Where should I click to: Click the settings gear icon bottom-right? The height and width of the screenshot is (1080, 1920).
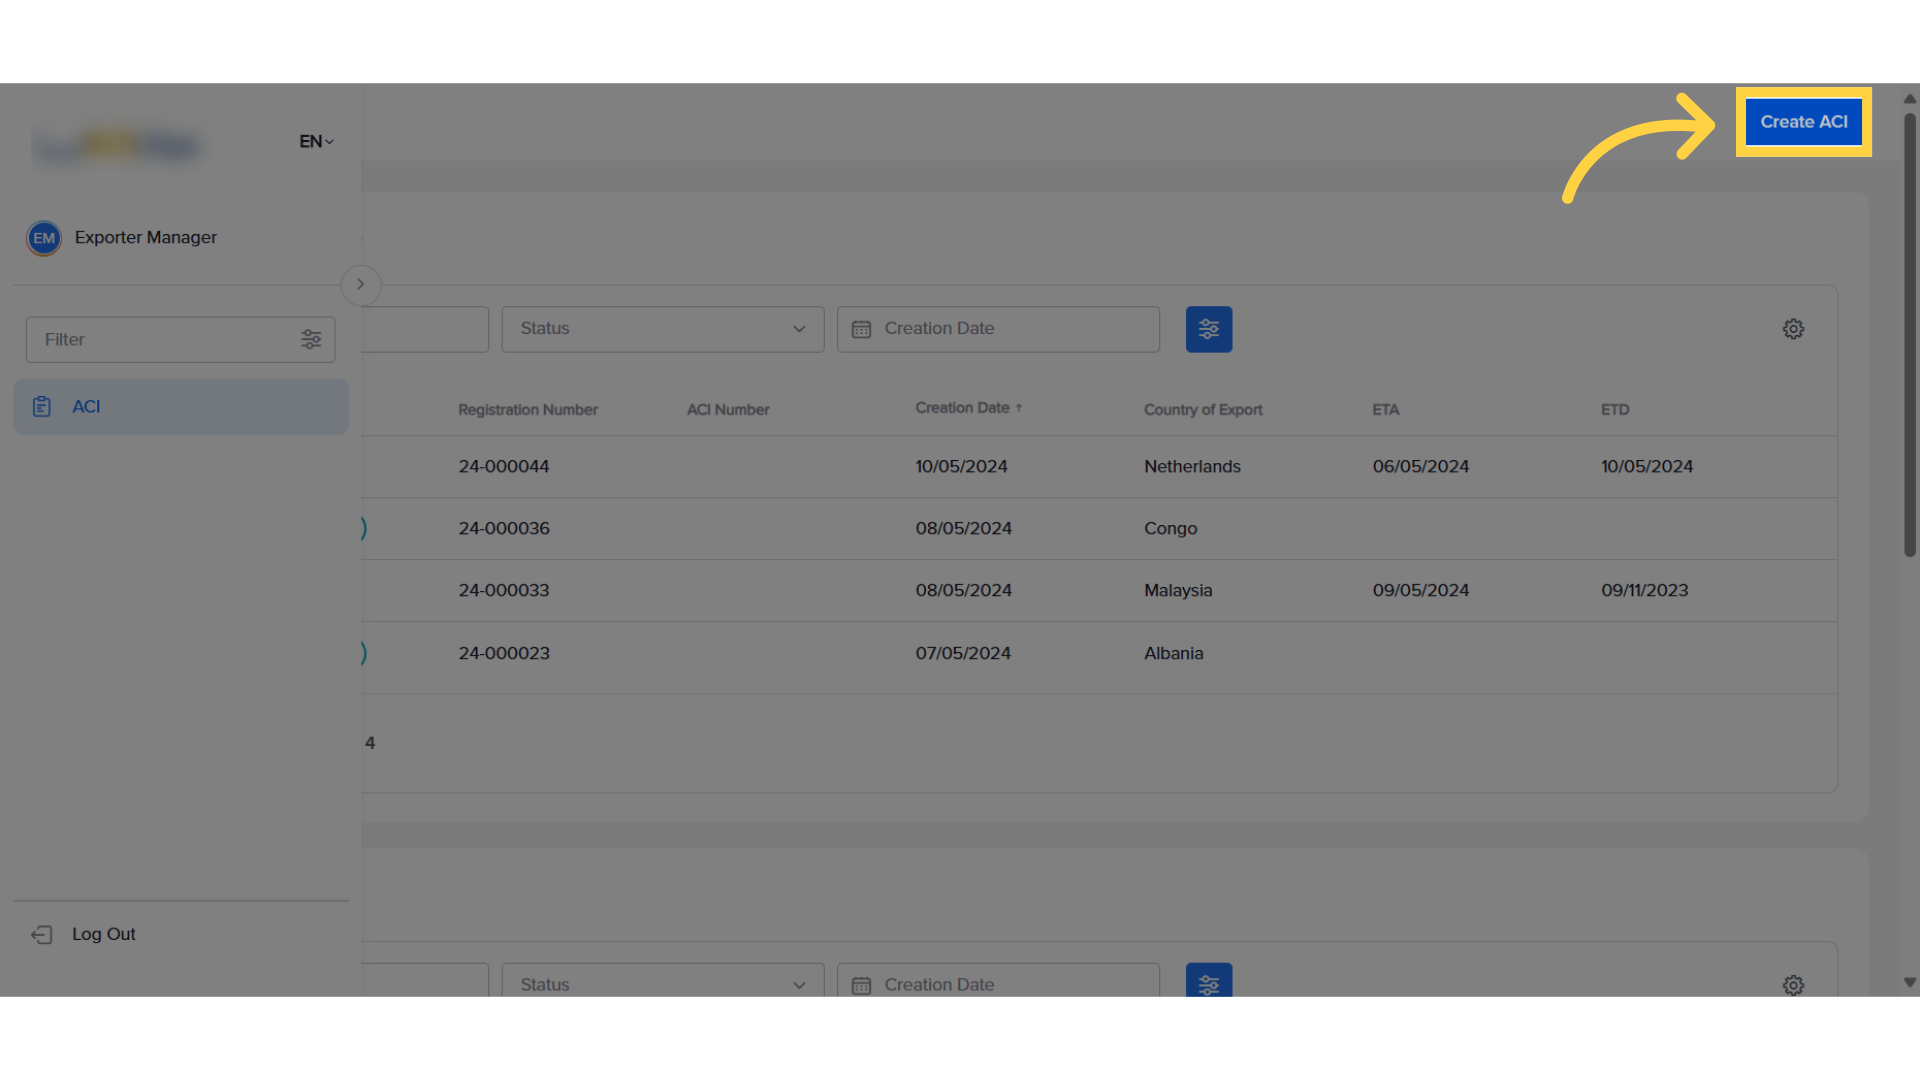1793,982
